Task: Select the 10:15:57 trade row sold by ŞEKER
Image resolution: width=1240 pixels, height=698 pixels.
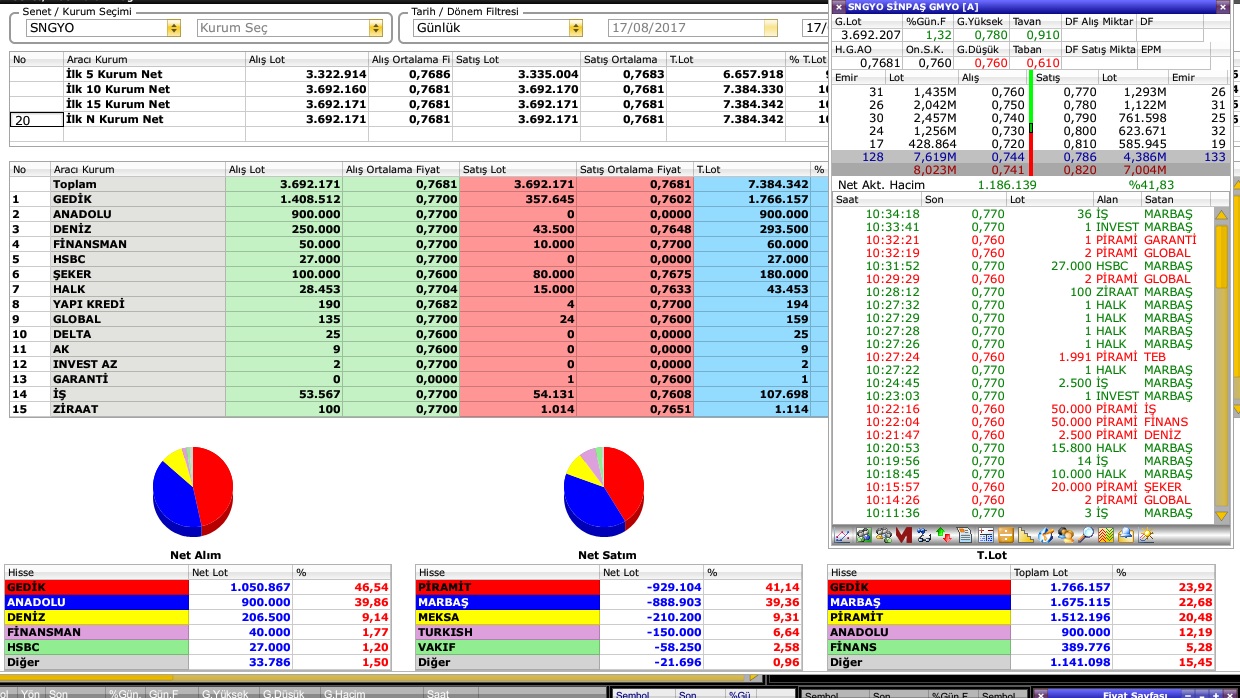Action: click(x=1023, y=487)
